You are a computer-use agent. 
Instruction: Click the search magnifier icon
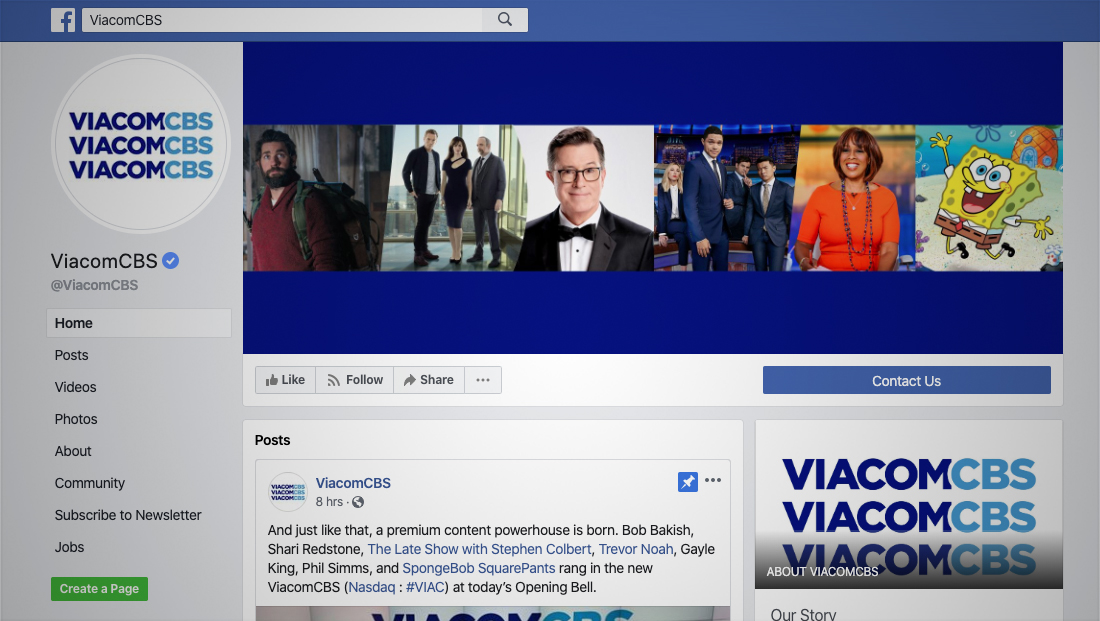point(504,20)
